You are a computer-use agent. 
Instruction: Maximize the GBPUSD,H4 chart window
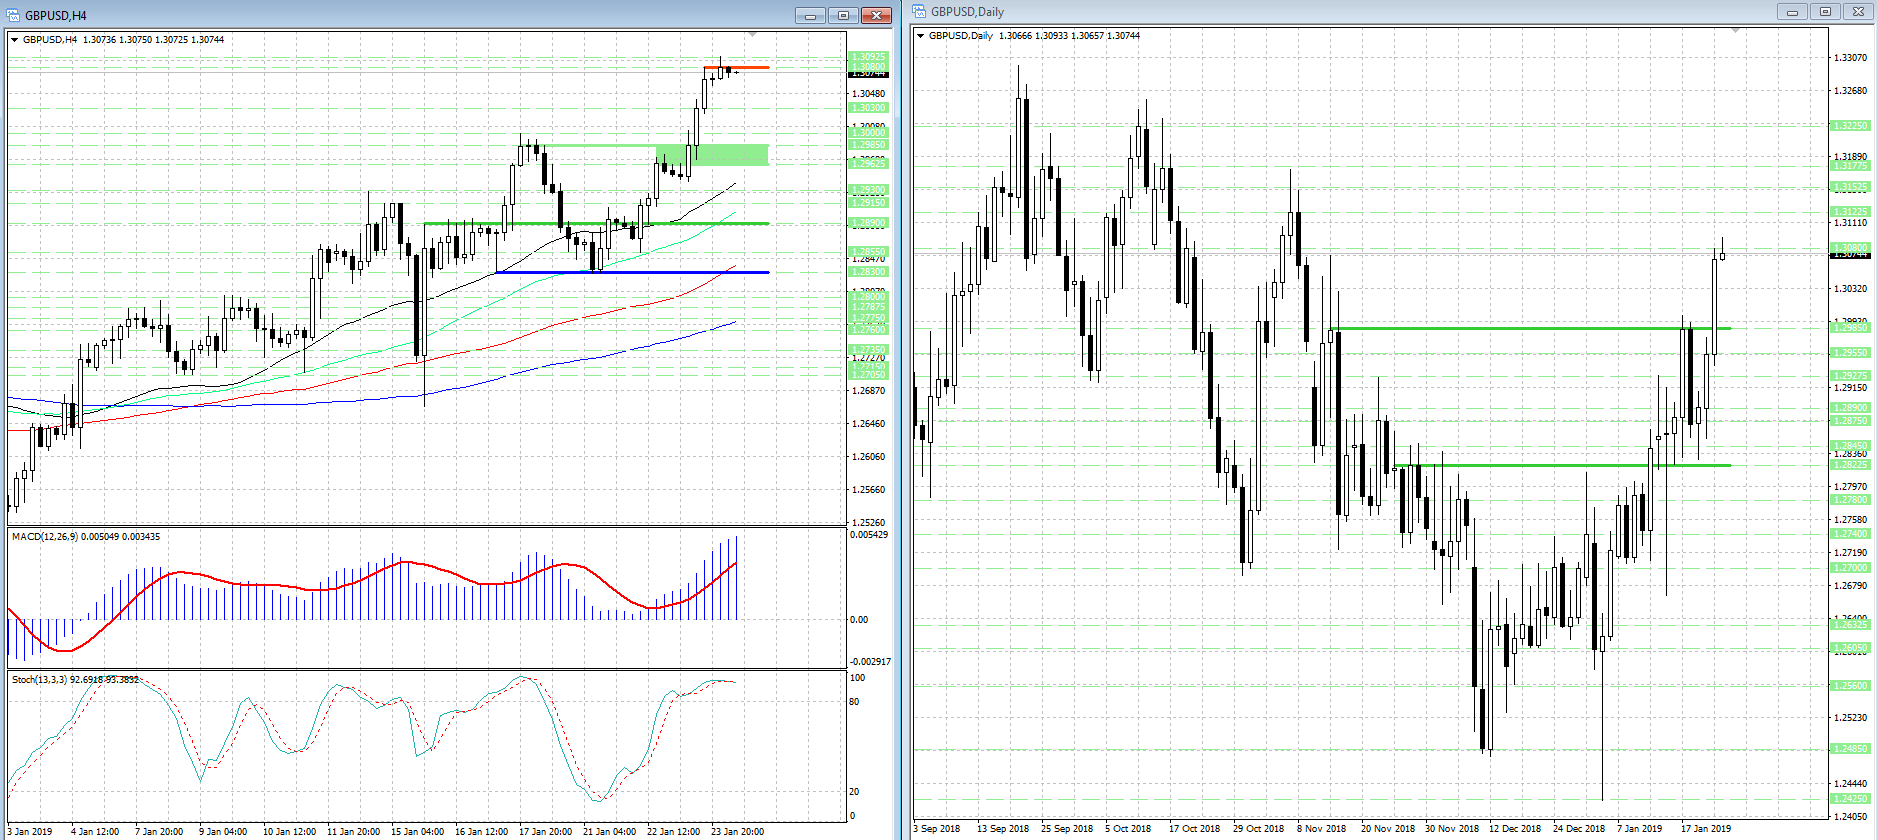843,15
